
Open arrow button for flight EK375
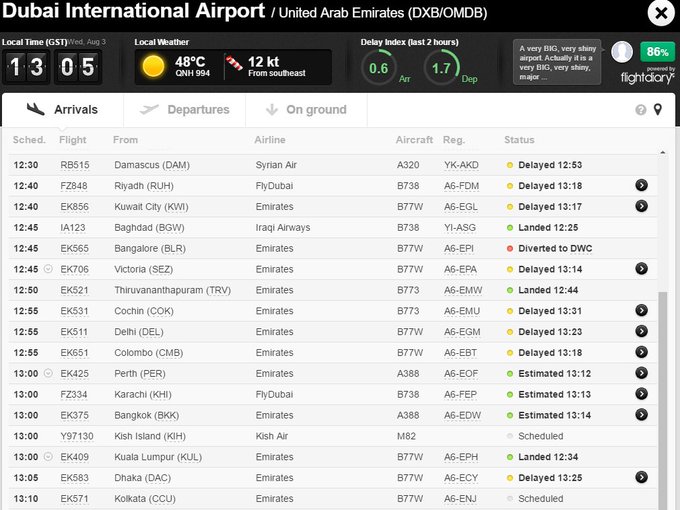[x=641, y=414]
